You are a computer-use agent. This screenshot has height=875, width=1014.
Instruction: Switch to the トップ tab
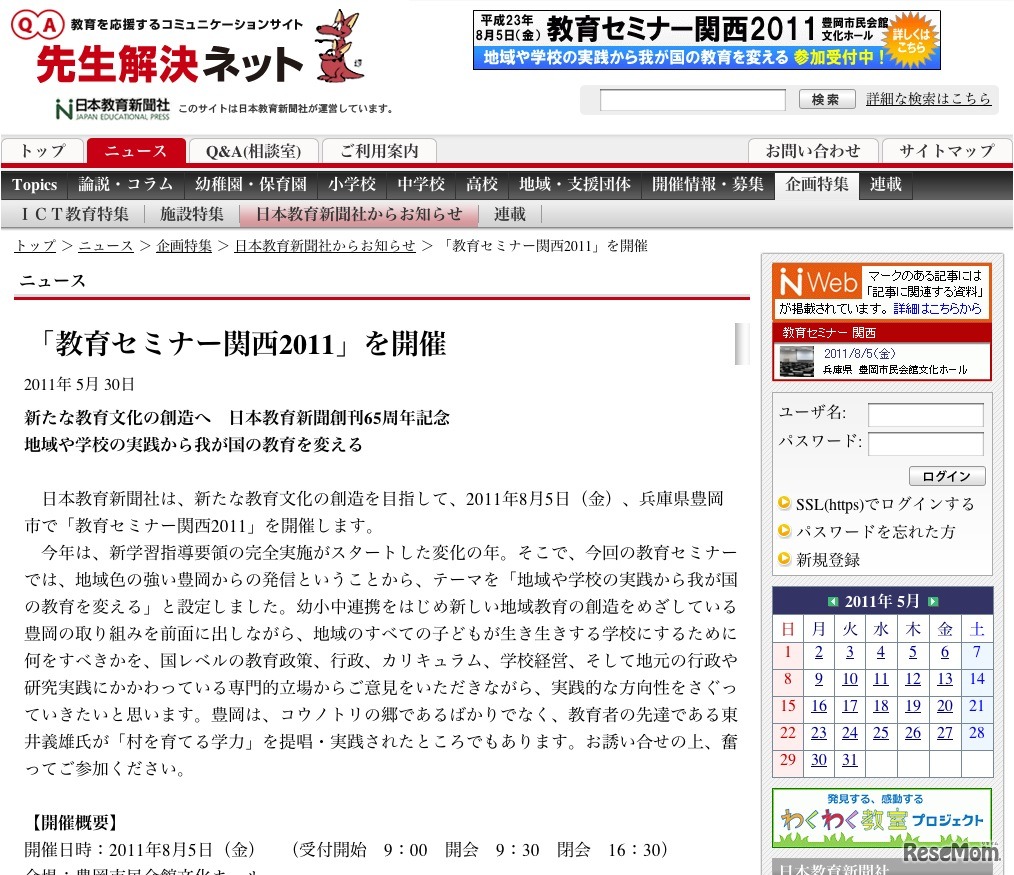tap(43, 151)
